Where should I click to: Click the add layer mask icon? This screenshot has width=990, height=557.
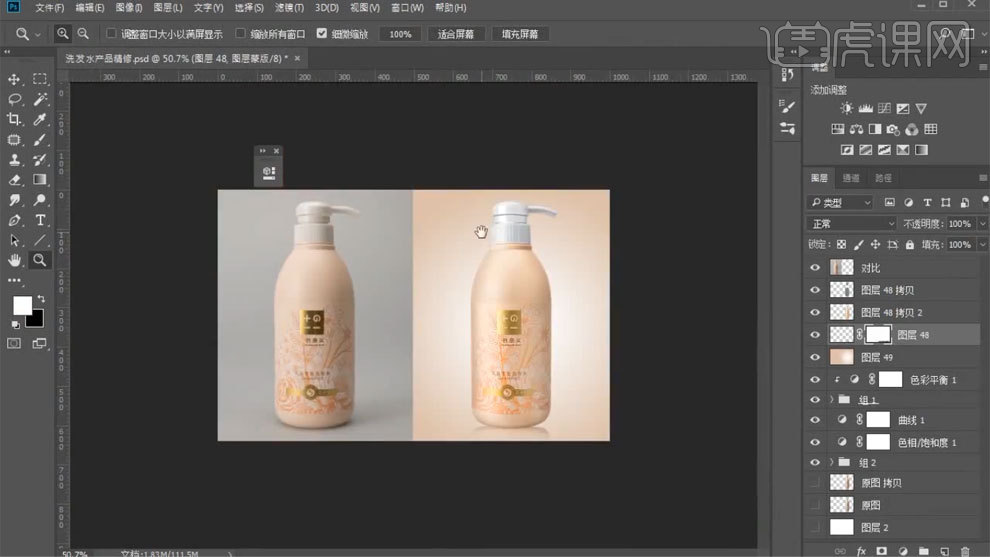[882, 551]
